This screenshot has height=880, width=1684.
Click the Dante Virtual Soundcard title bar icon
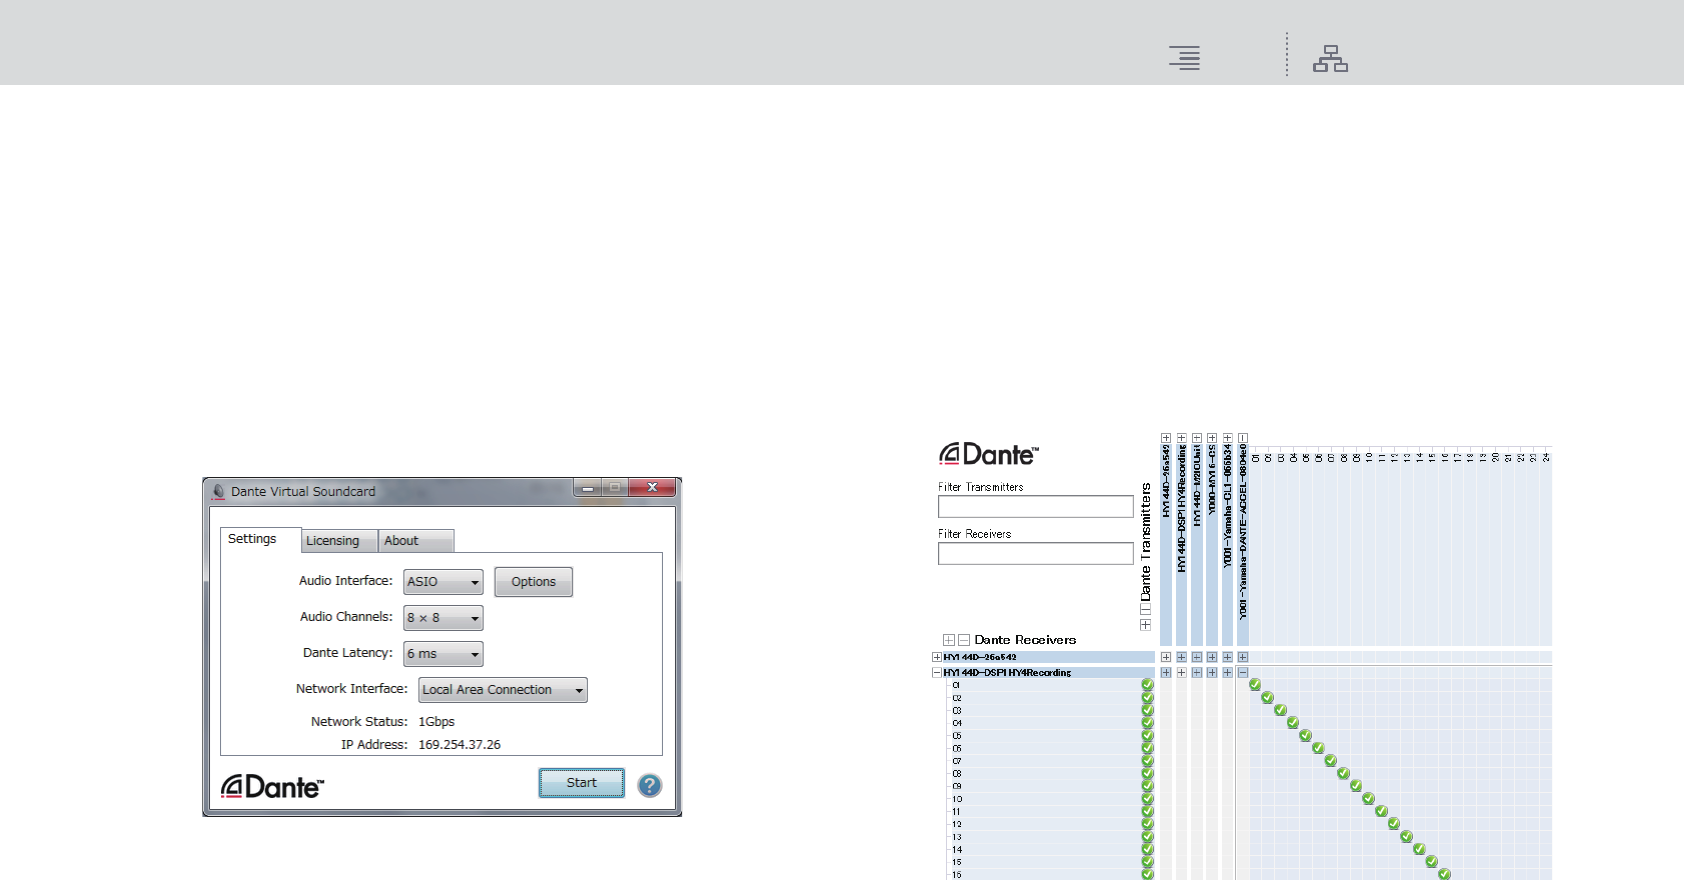[x=218, y=491]
